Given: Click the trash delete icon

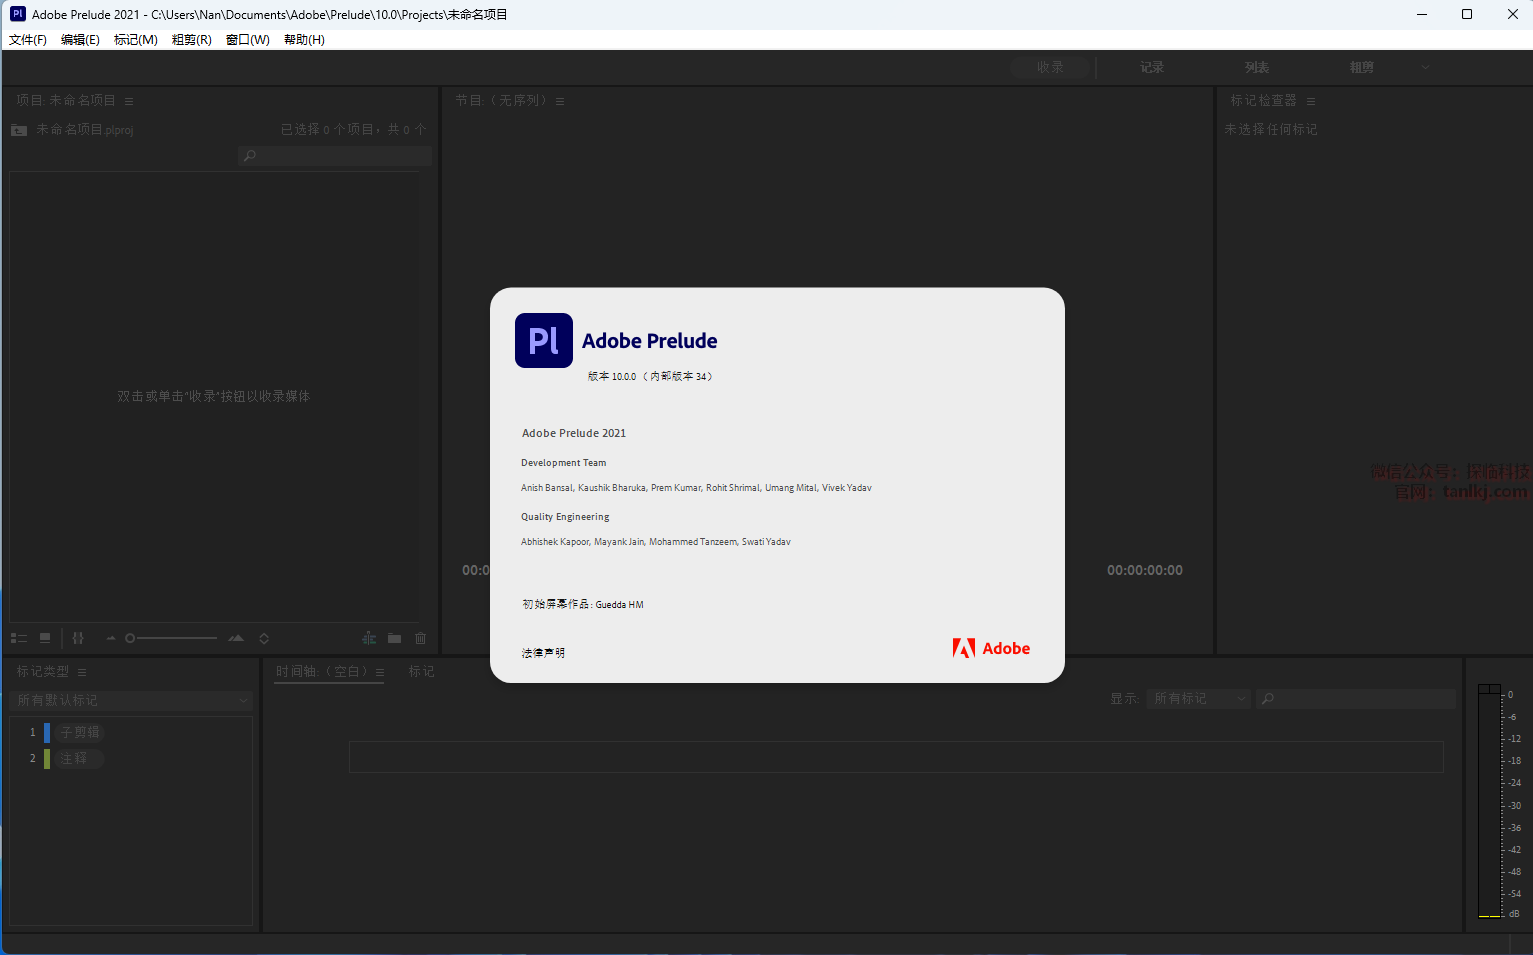Looking at the screenshot, I should tap(421, 638).
